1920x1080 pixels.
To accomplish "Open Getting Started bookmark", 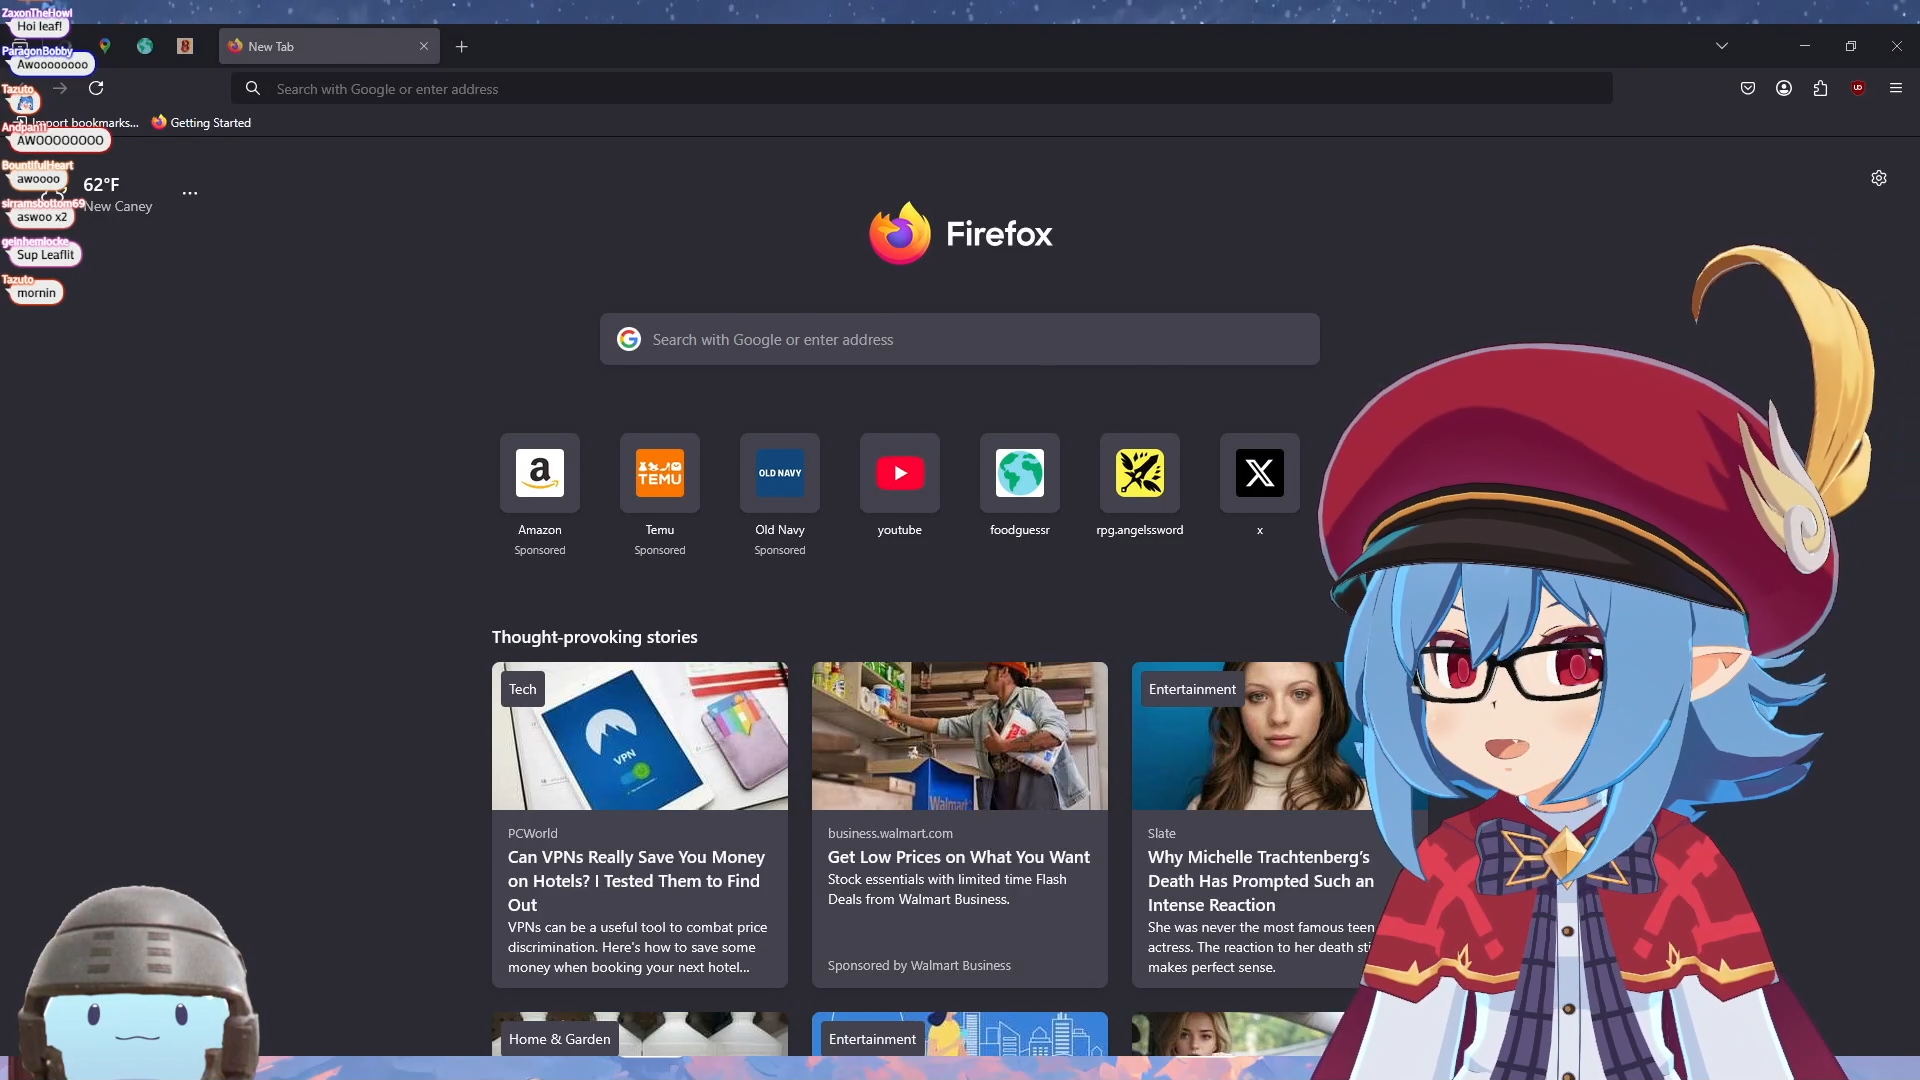I will pos(201,122).
